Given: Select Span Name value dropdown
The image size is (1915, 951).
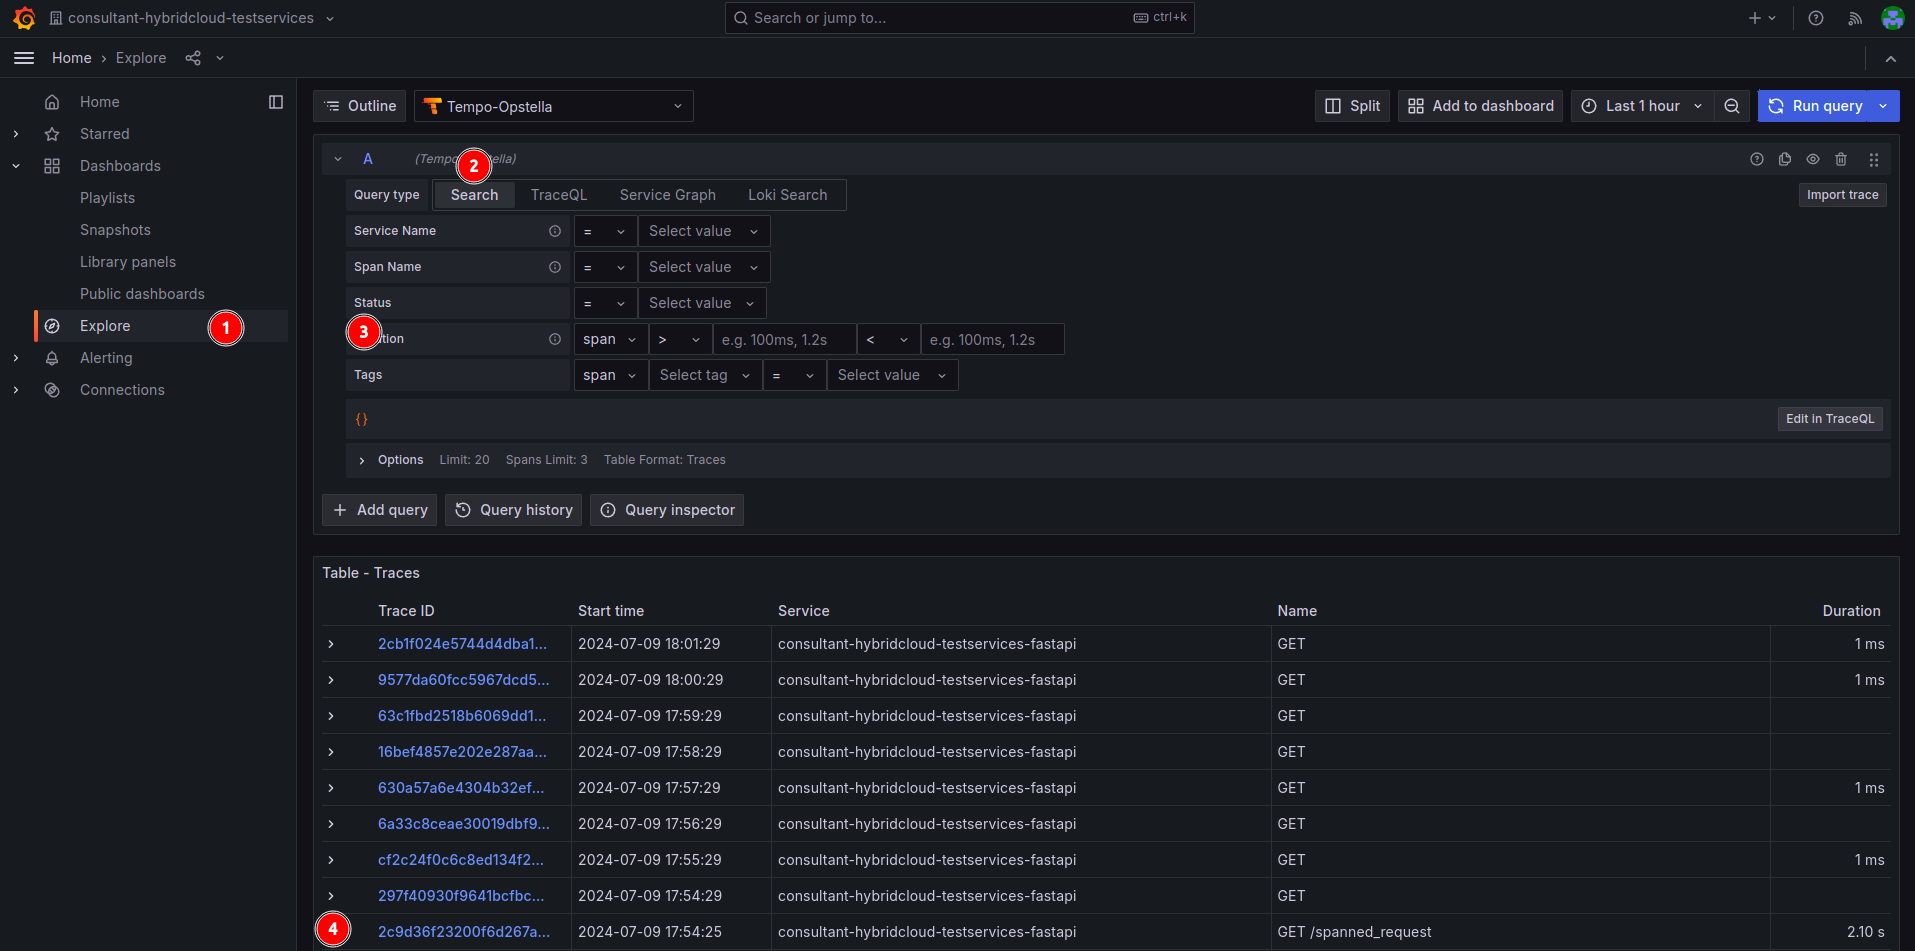Looking at the screenshot, I should pyautogui.click(x=704, y=267).
